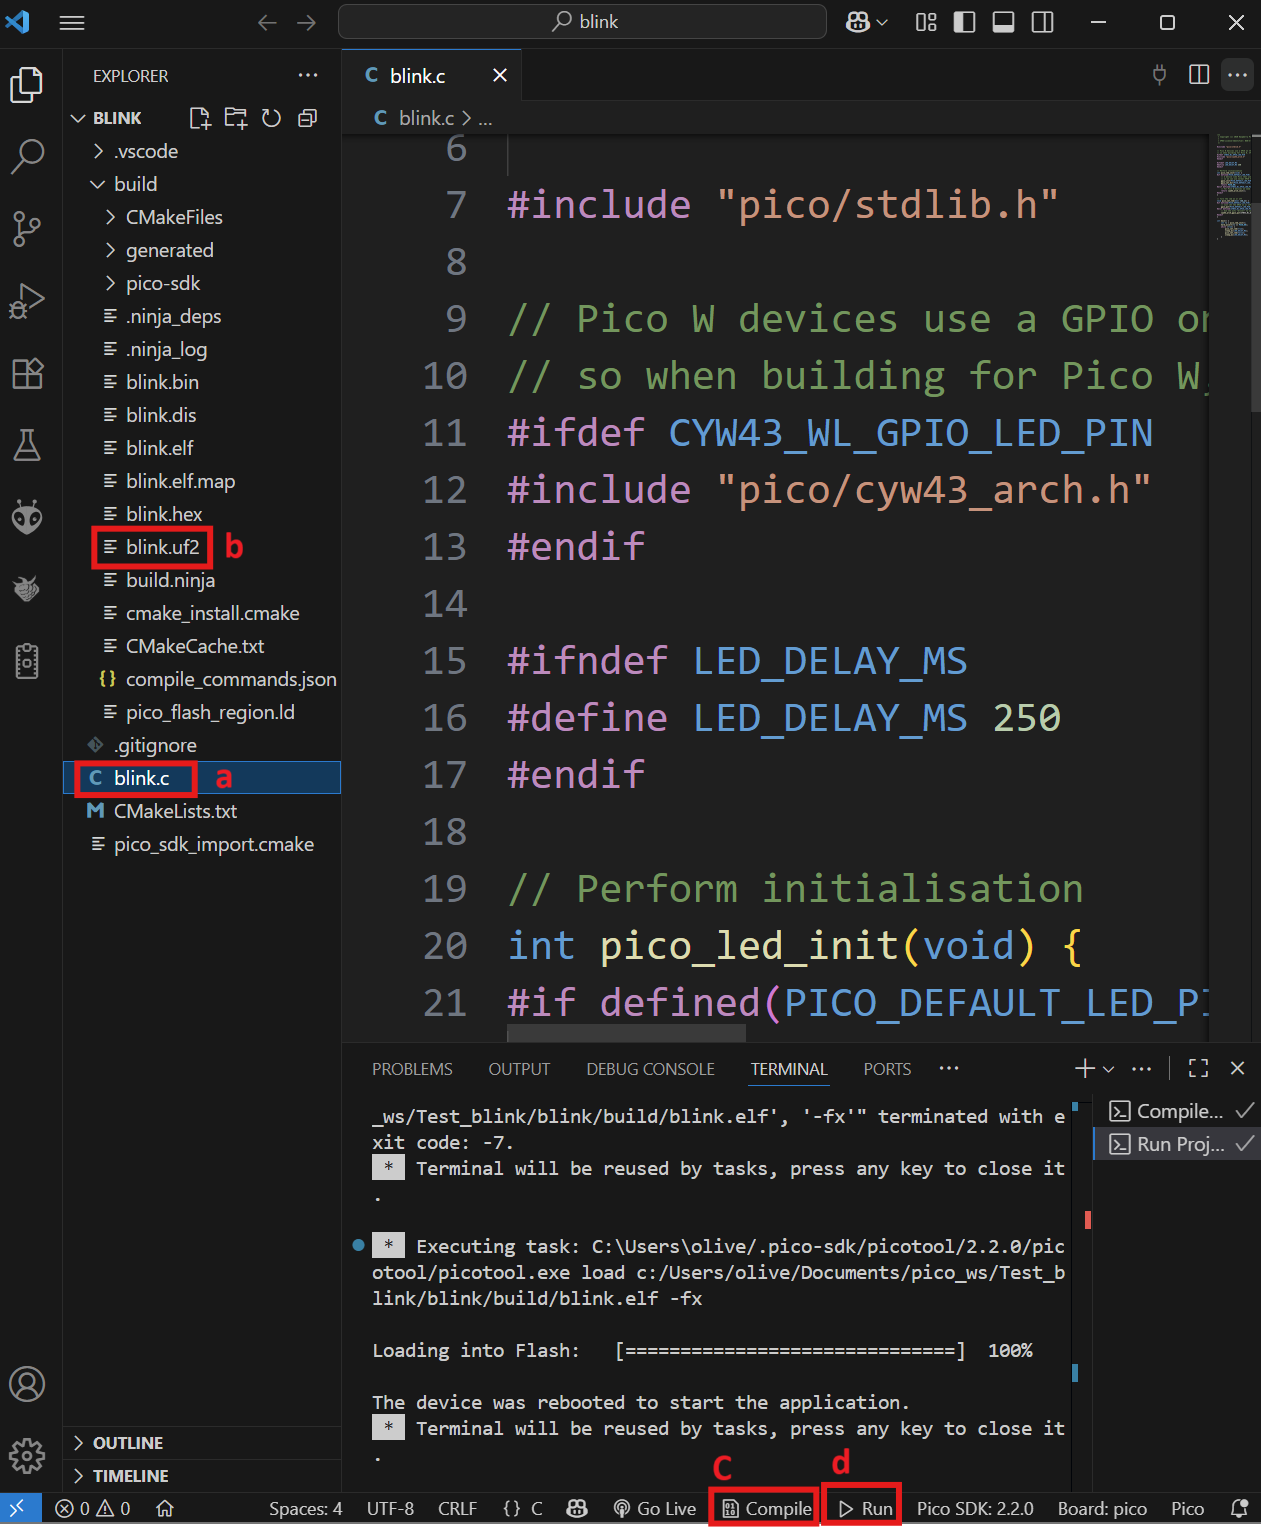
Task: Open the Extensions view
Action: pos(26,373)
